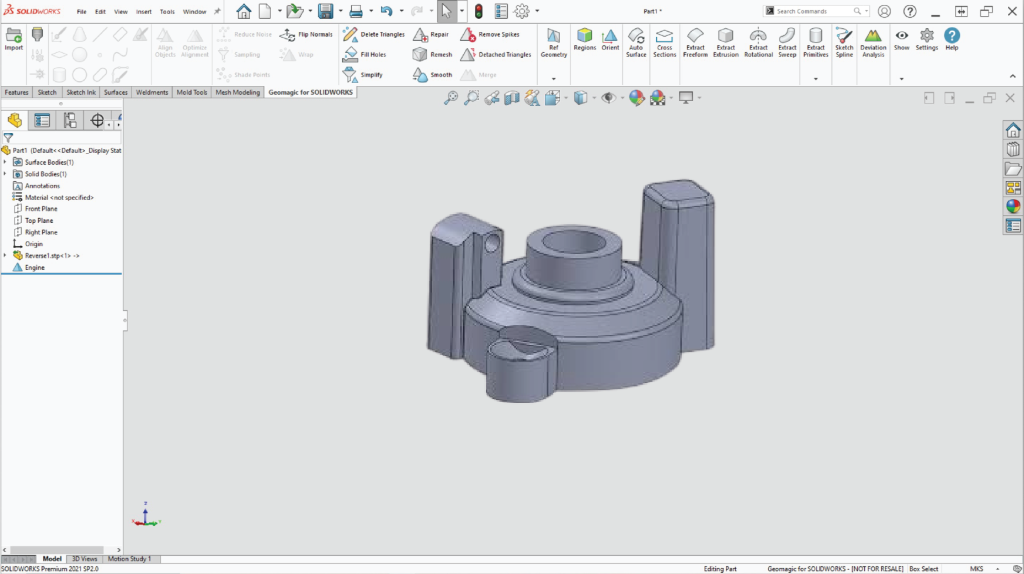The height and width of the screenshot is (574, 1024).
Task: Click the Cross Sections icon
Action: click(664, 40)
